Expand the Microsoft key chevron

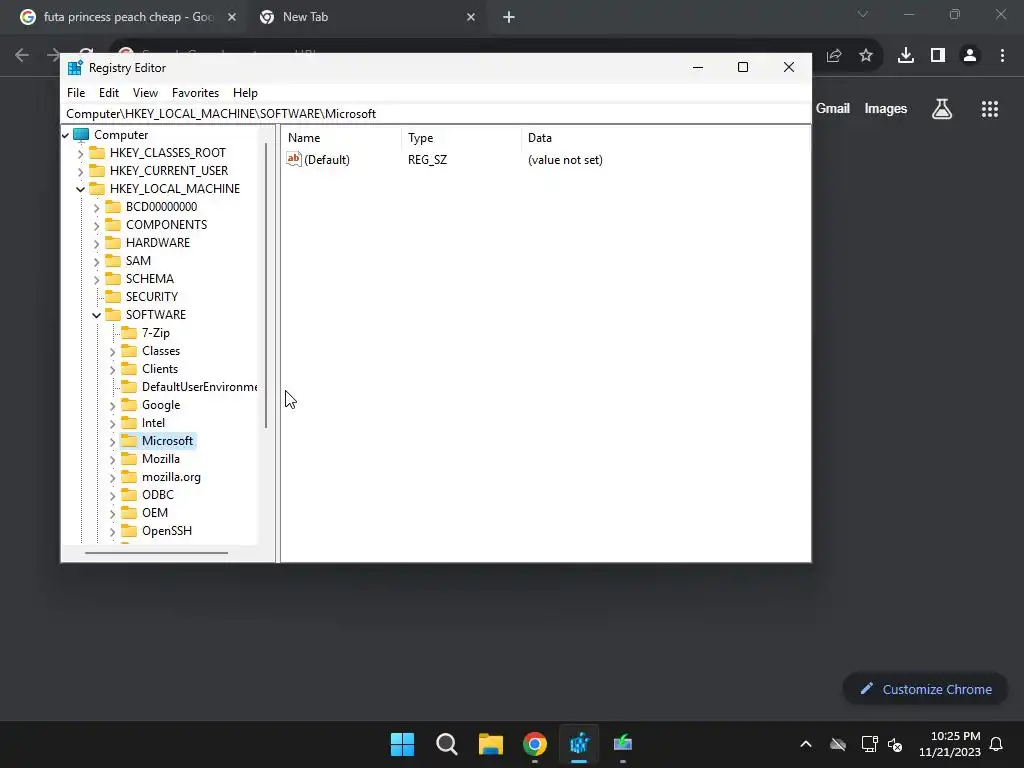pos(112,442)
